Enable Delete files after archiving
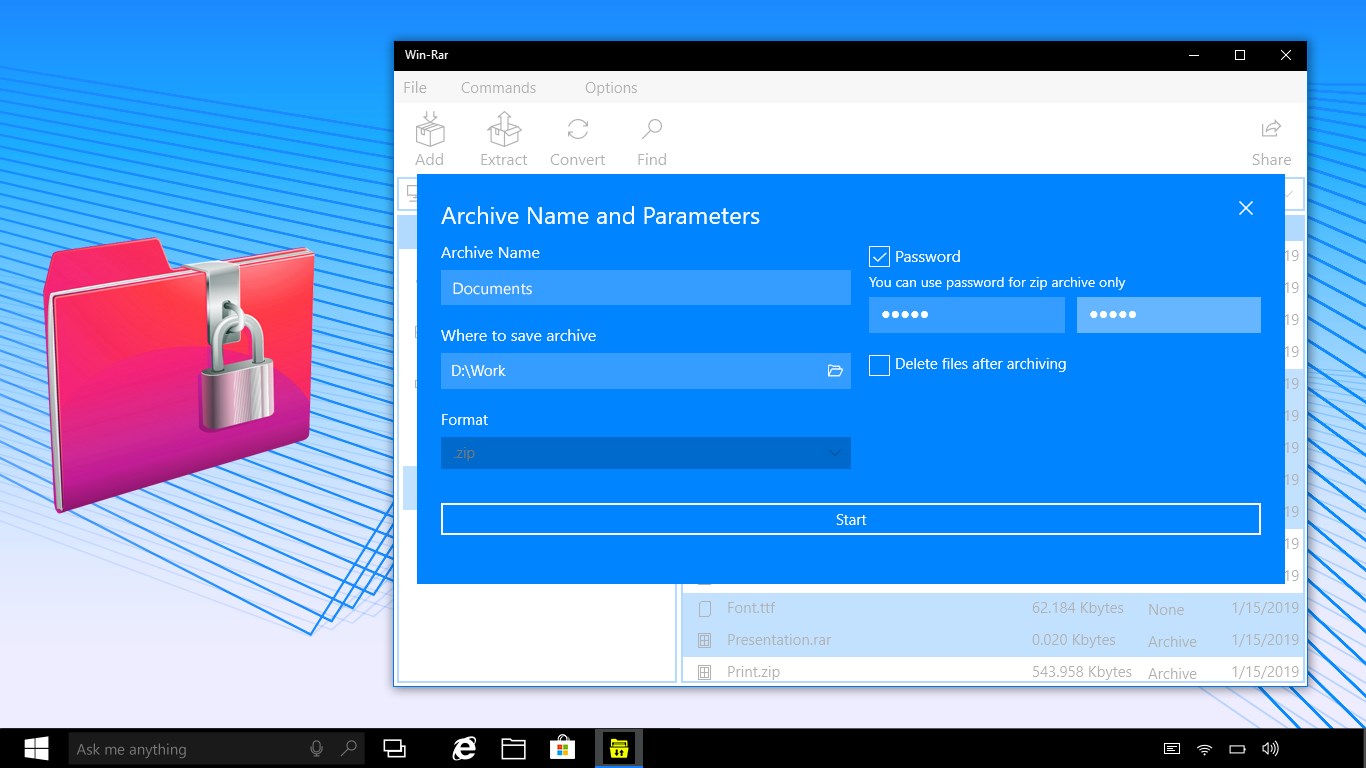The image size is (1366, 768). coord(879,365)
